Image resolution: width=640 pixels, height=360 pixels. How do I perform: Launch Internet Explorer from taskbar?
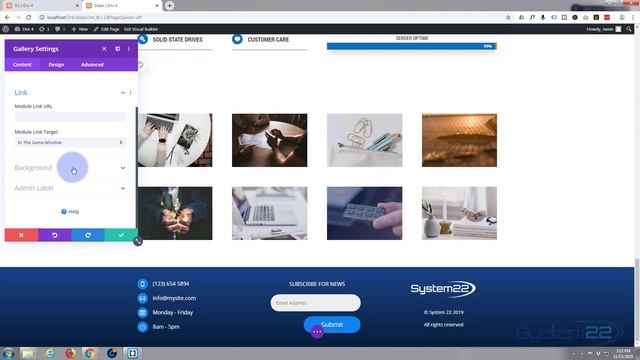tap(50, 353)
